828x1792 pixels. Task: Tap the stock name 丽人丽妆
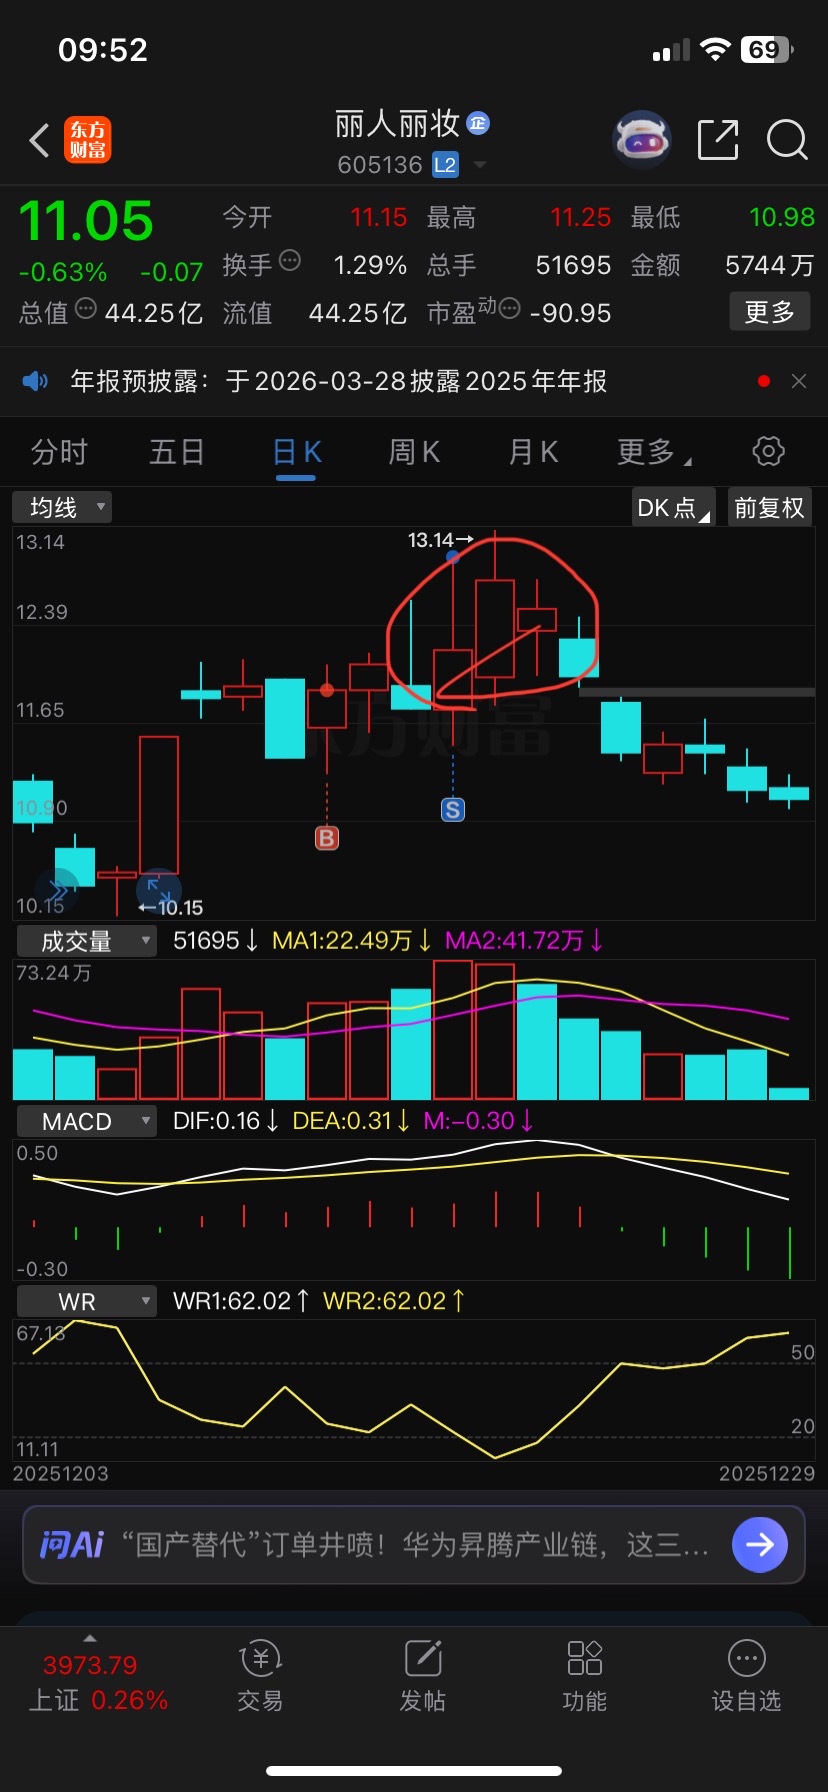(397, 124)
